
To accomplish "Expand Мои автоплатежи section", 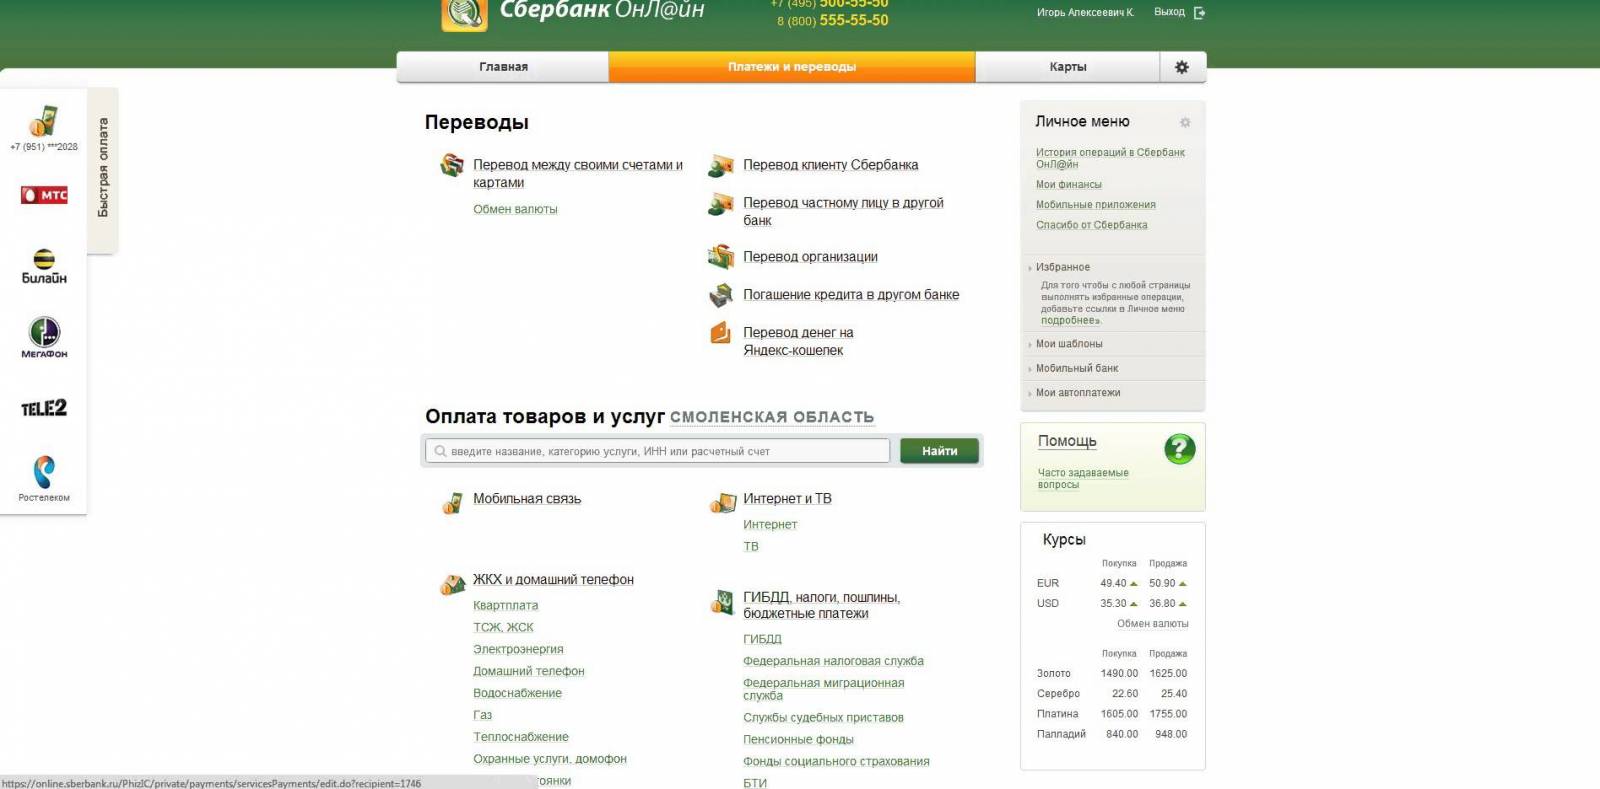I will click(1077, 393).
